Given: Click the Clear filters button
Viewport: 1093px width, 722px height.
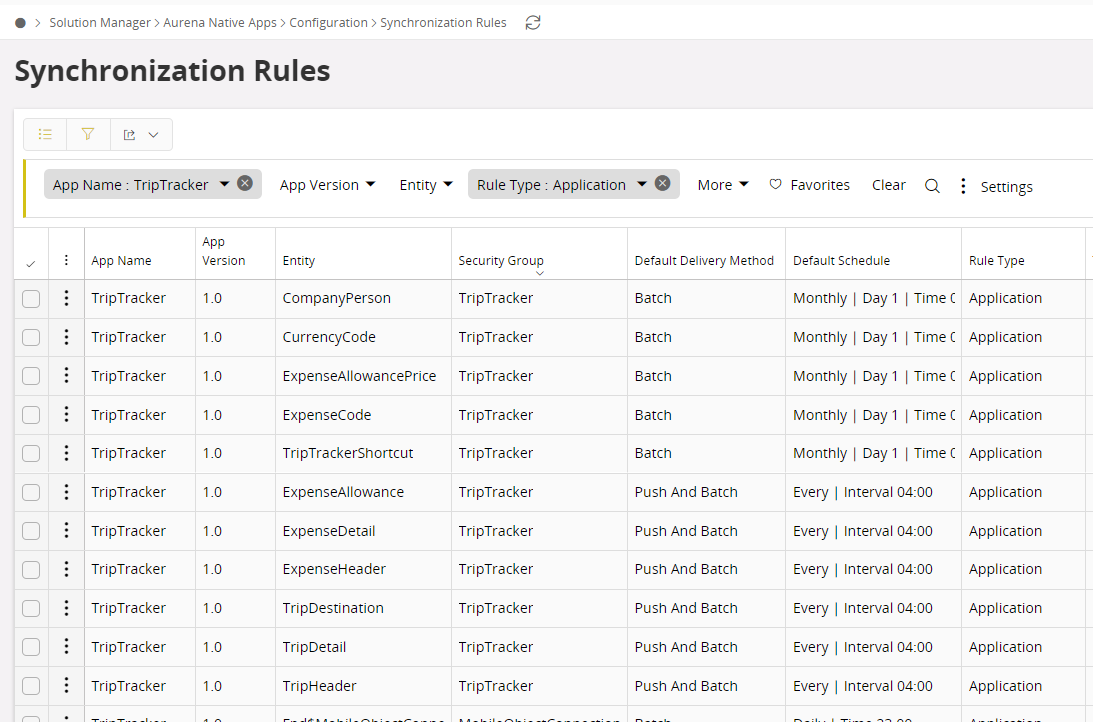Looking at the screenshot, I should [888, 185].
